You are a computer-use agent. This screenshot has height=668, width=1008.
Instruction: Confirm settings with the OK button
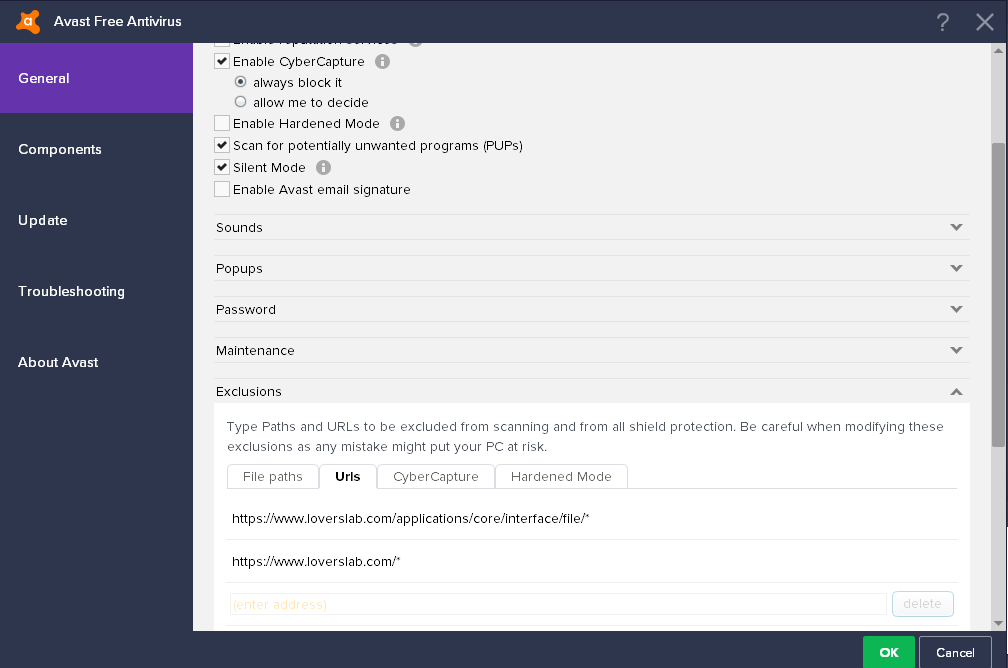(x=888, y=653)
